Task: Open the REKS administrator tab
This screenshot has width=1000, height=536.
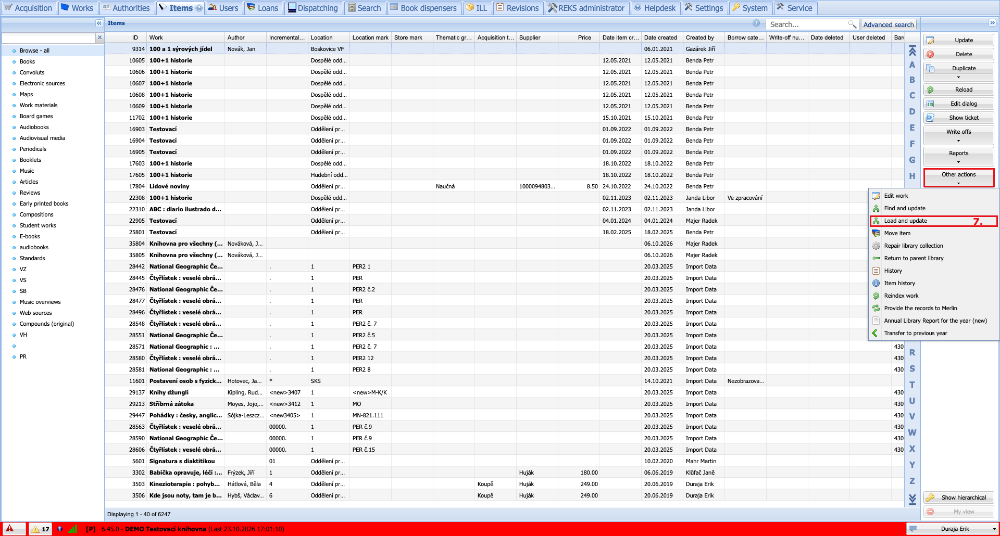Action: point(587,8)
